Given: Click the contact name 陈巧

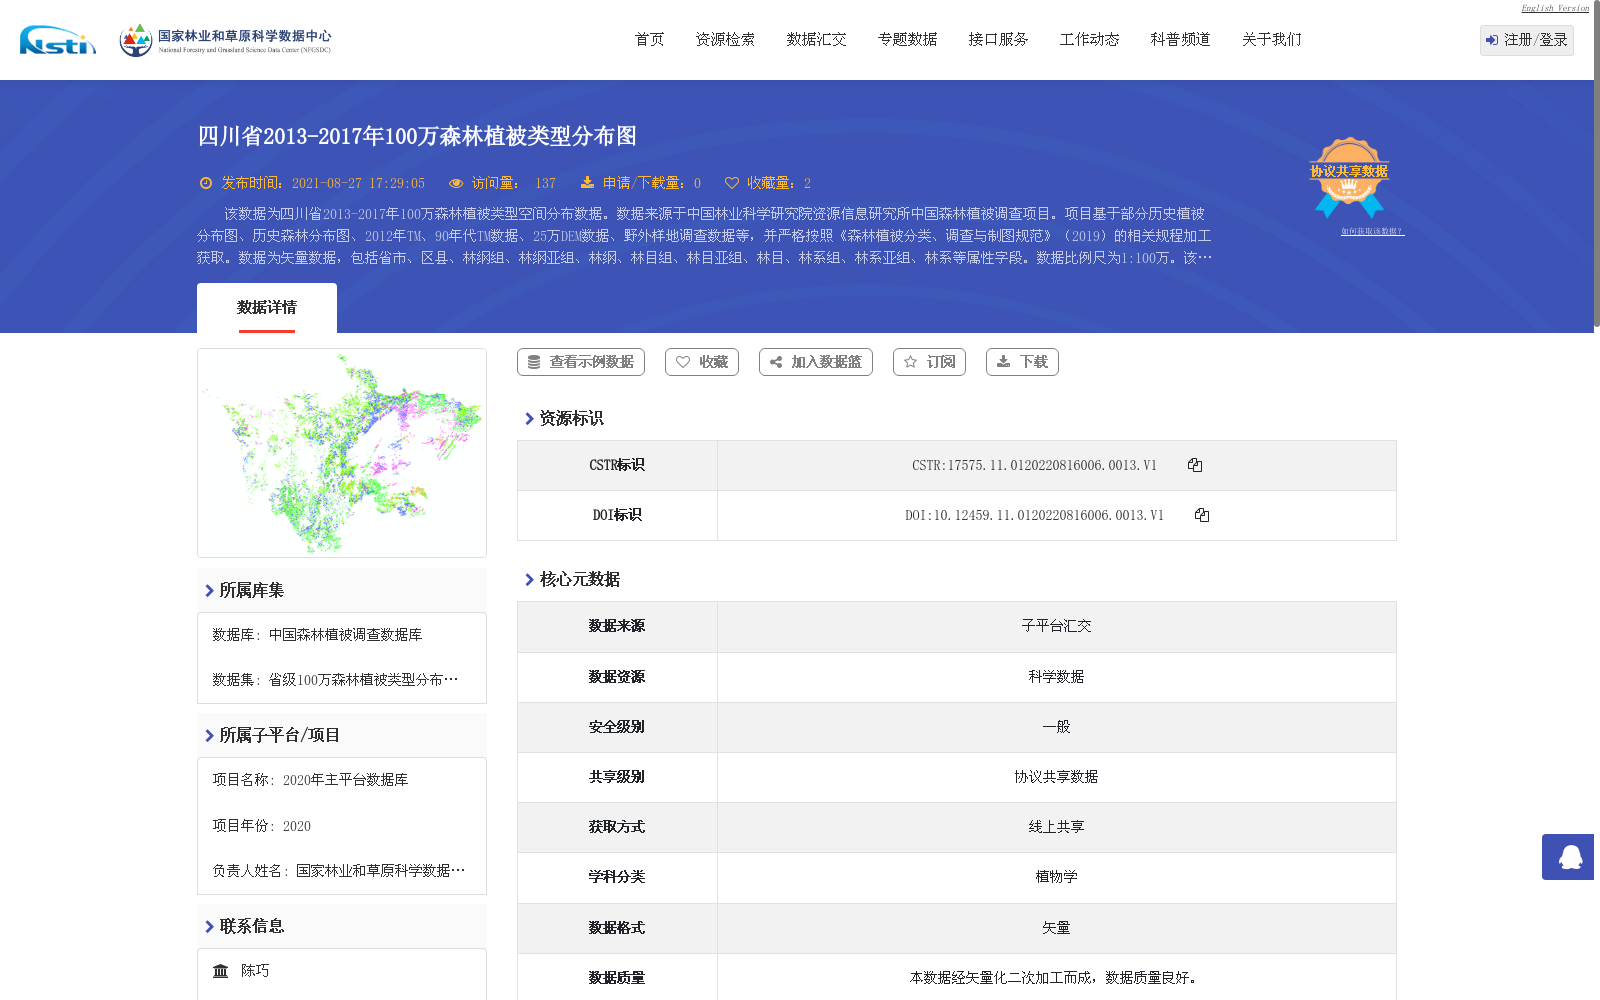Looking at the screenshot, I should pyautogui.click(x=255, y=971).
